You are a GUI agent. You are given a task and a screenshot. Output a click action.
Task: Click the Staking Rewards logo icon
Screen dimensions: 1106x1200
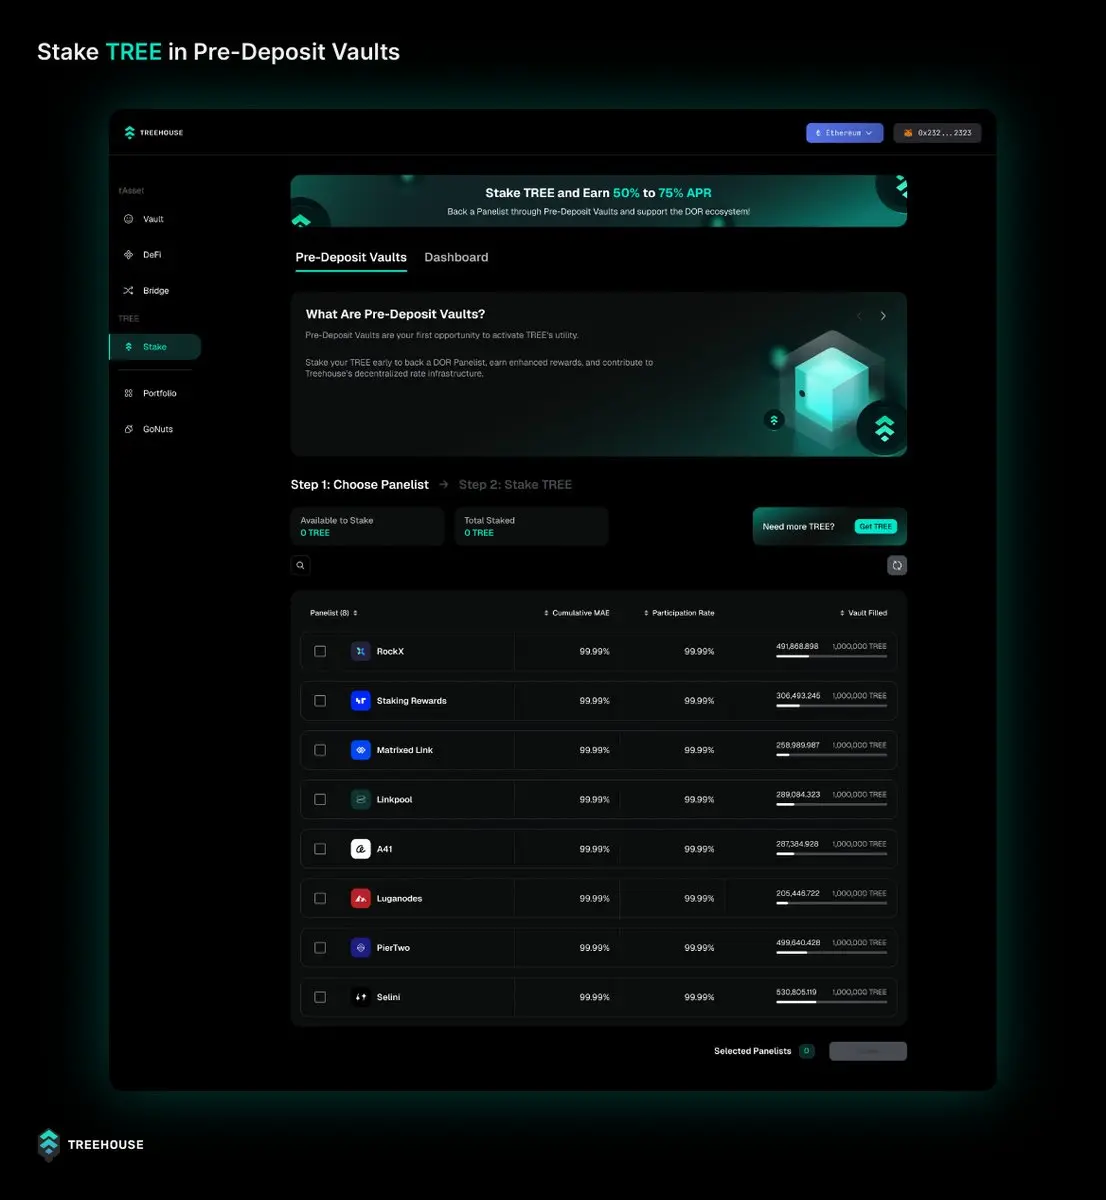[x=361, y=701]
